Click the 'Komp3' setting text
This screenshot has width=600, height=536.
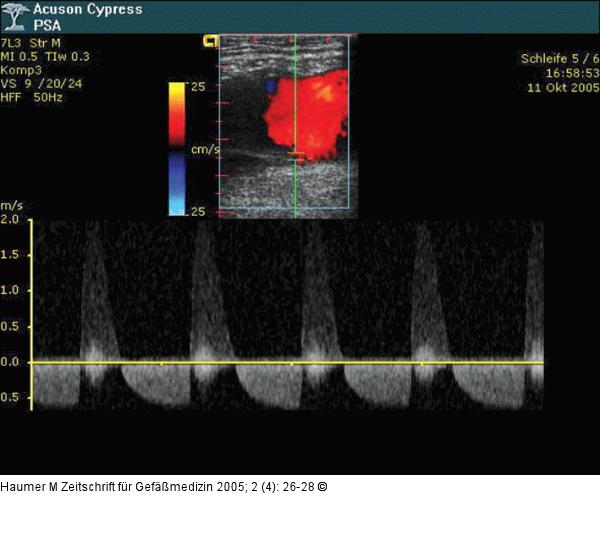[x=21, y=70]
